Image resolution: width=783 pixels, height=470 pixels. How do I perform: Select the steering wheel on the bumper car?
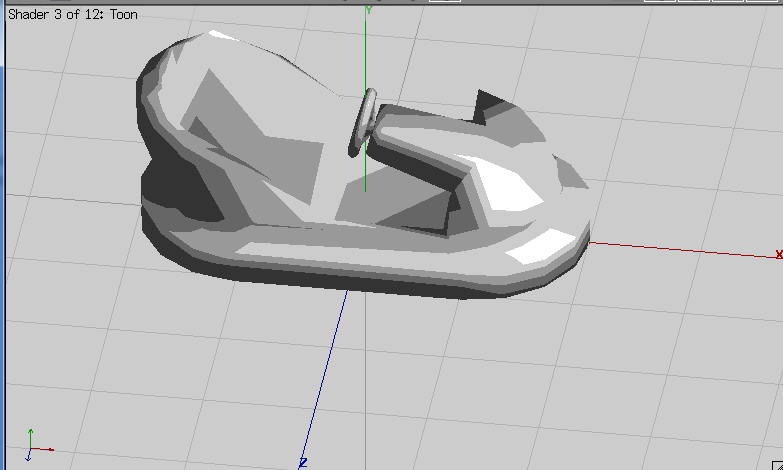(362, 122)
